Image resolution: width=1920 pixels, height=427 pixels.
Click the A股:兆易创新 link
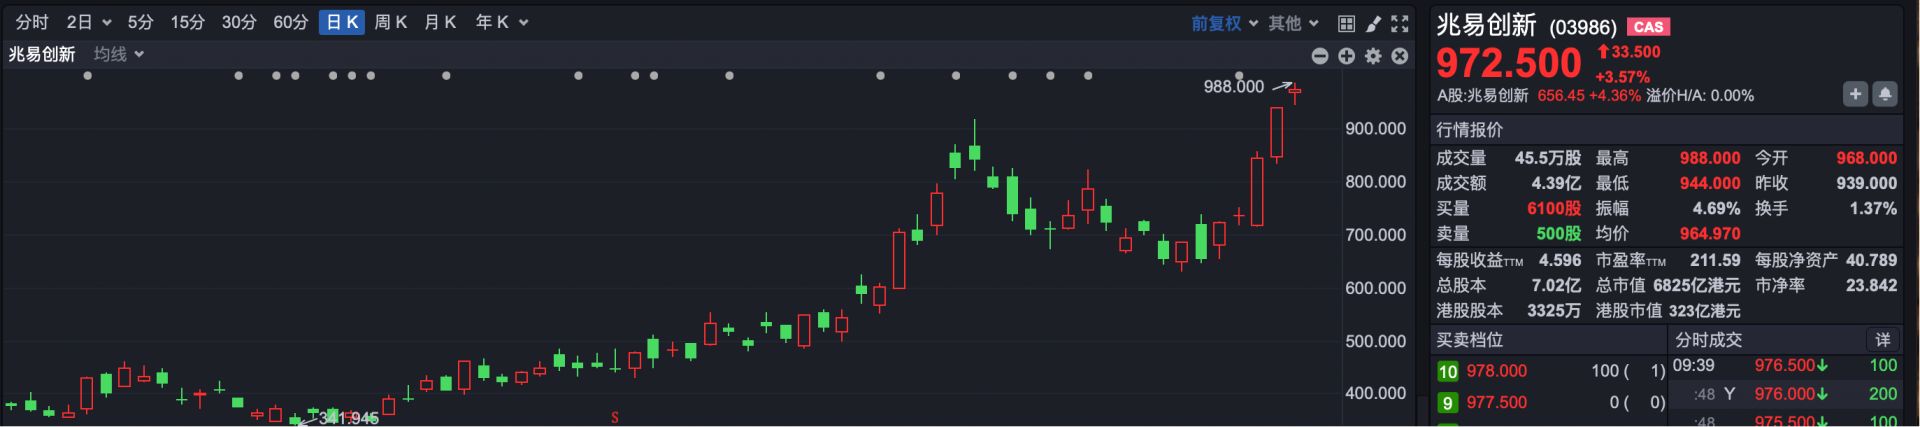[1482, 95]
